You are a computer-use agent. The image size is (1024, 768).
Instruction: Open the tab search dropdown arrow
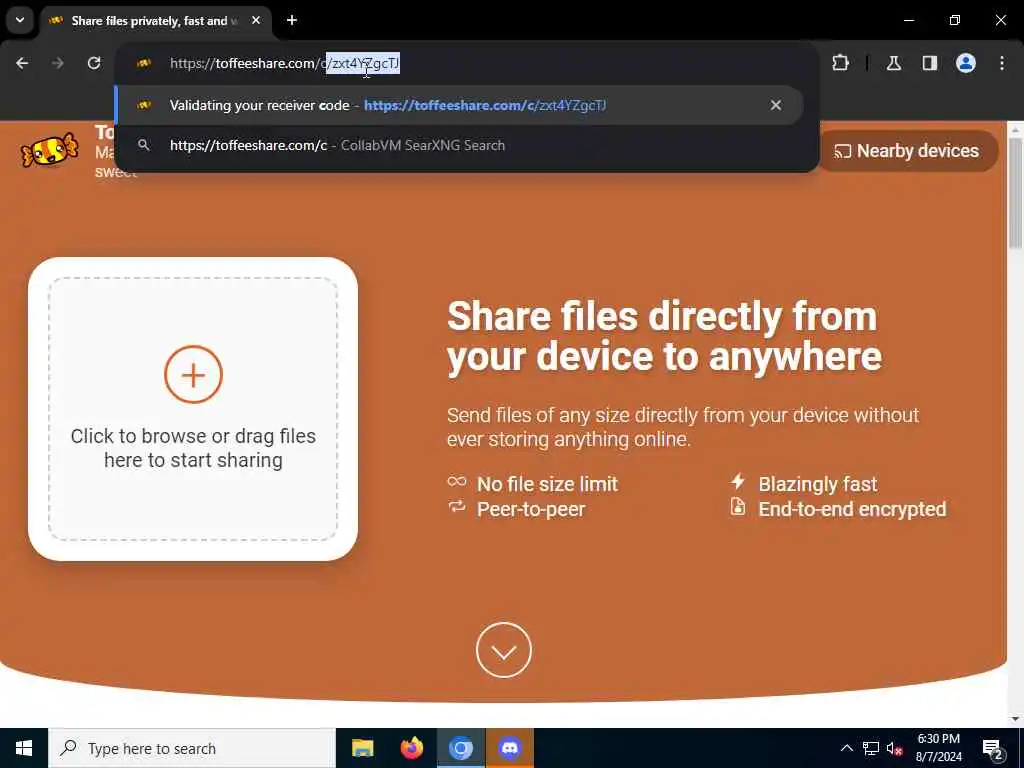[20, 20]
